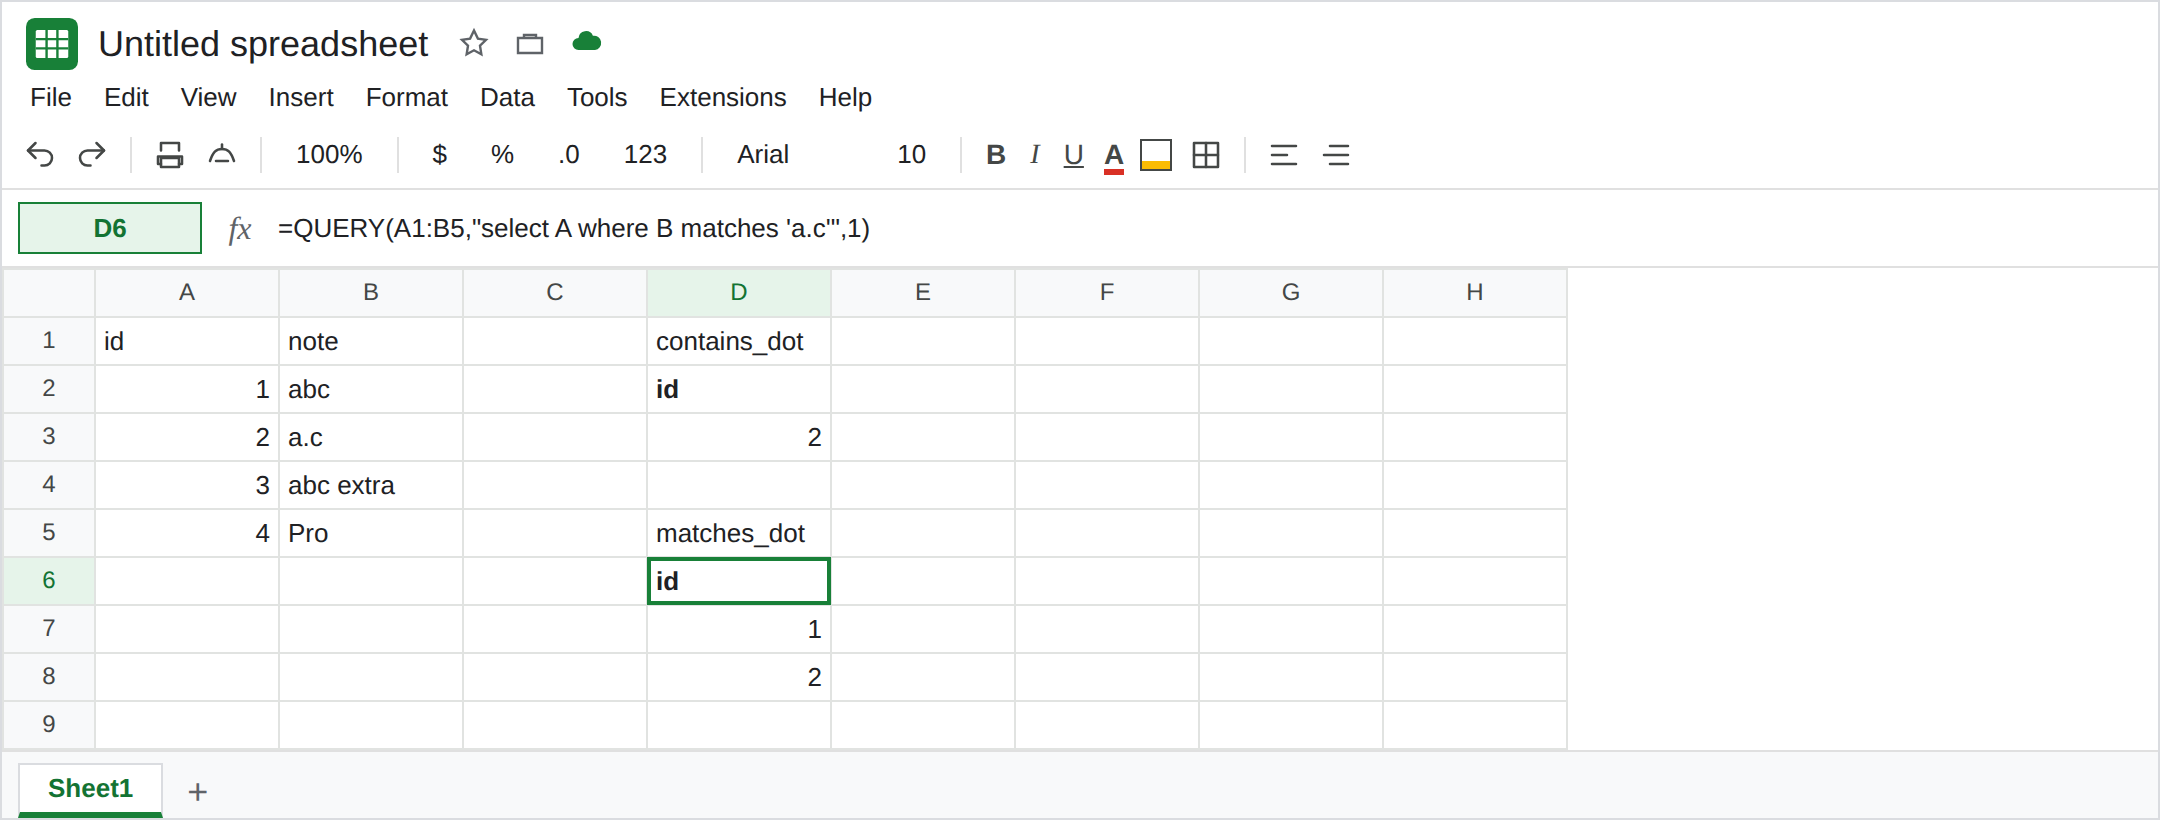Open horizontal align options

[1283, 155]
